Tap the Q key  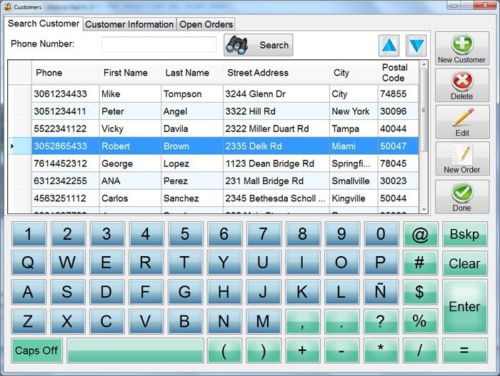point(28,263)
